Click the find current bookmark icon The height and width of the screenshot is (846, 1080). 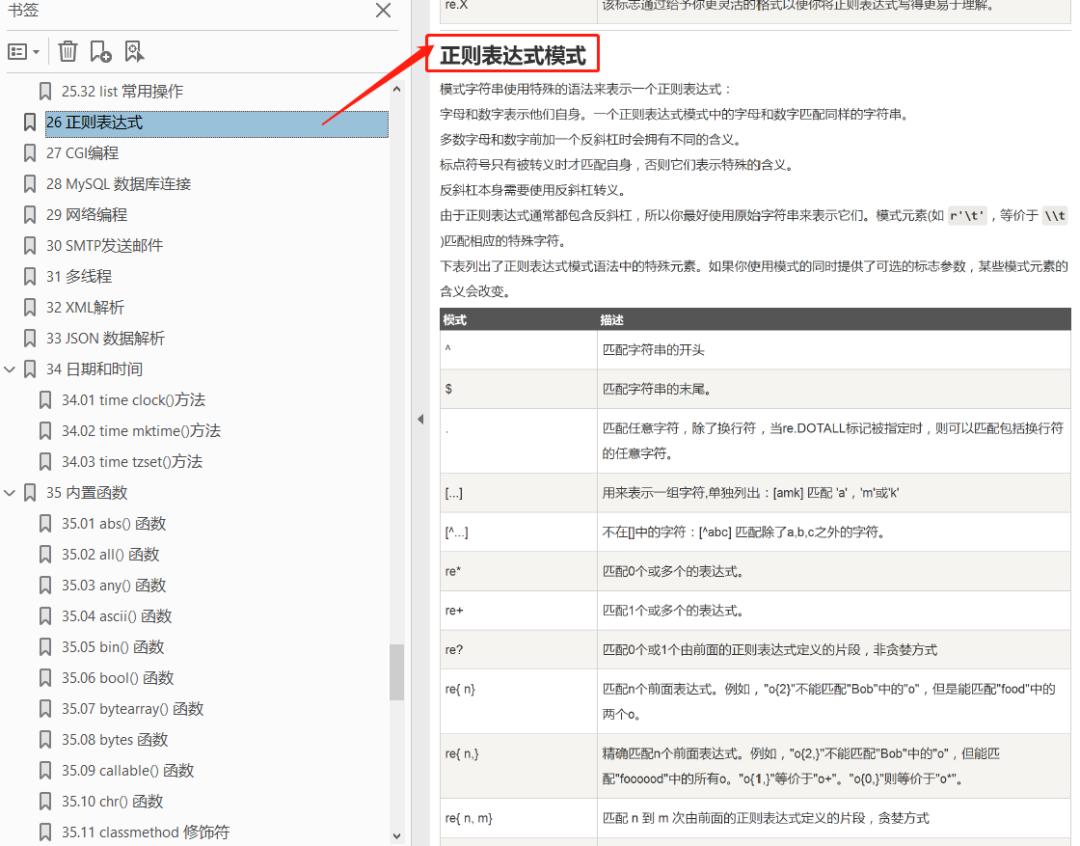pos(134,52)
